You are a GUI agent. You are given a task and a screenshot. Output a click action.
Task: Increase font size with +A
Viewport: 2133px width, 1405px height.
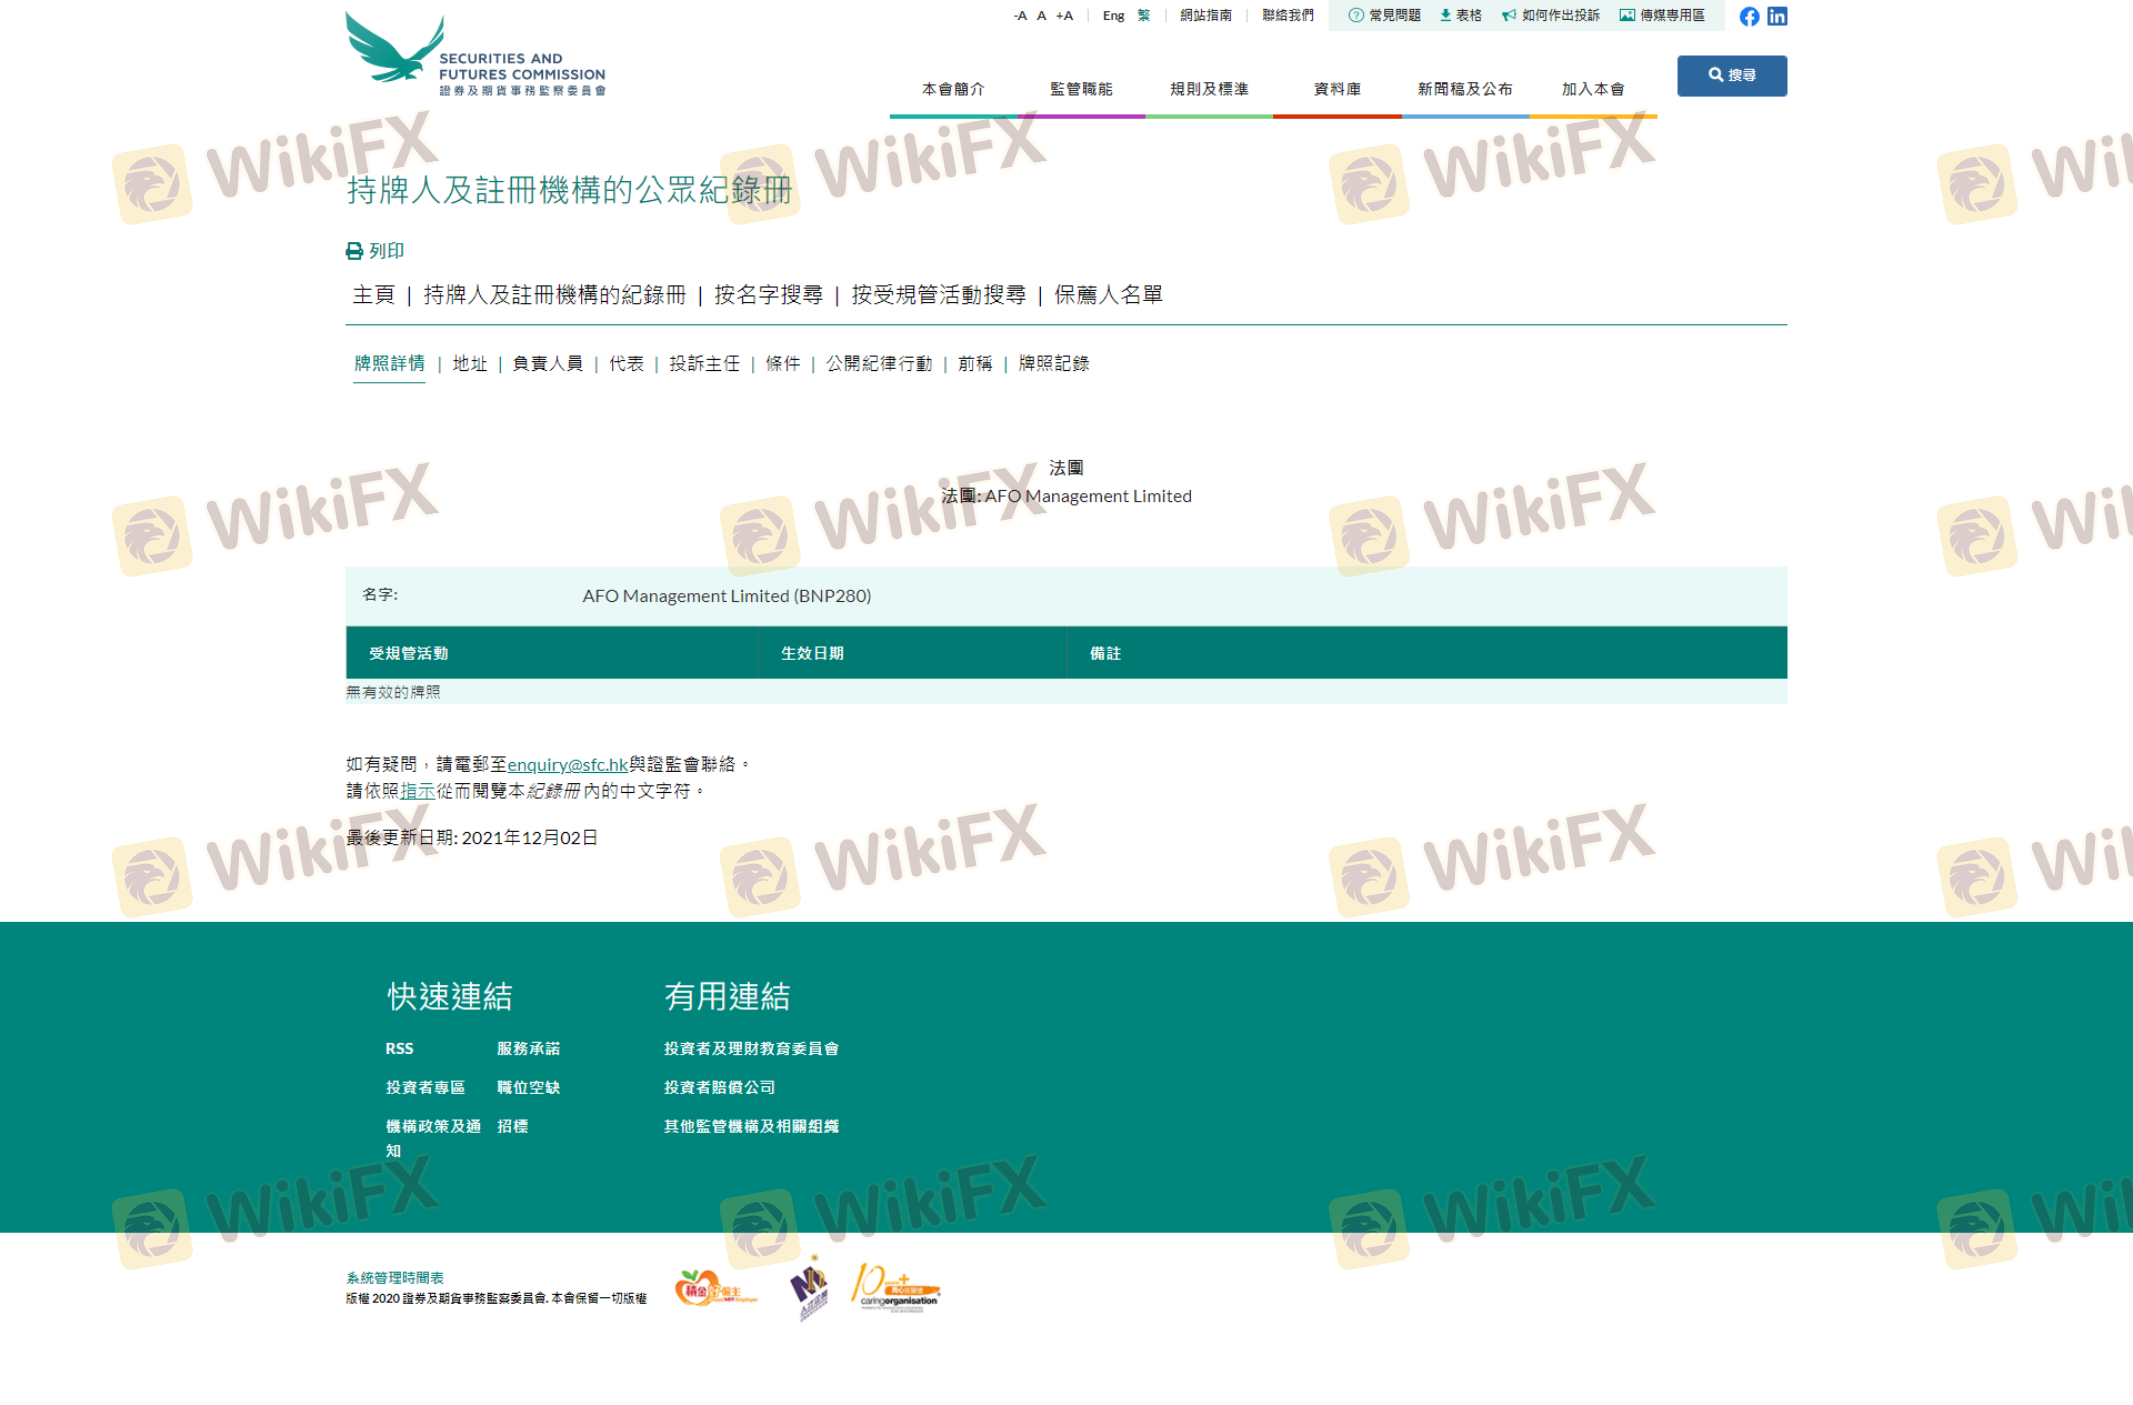click(x=1064, y=16)
